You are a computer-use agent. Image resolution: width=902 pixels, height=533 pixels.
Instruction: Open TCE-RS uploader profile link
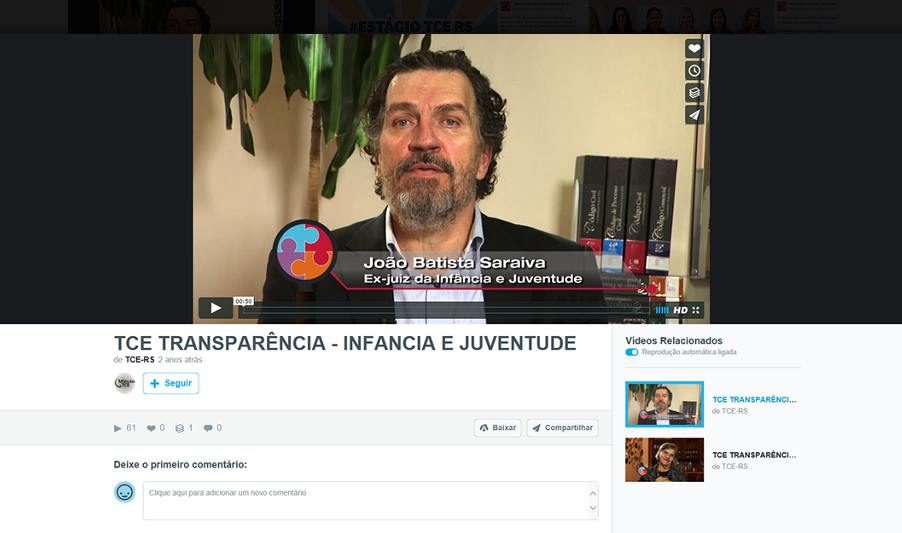coord(140,359)
